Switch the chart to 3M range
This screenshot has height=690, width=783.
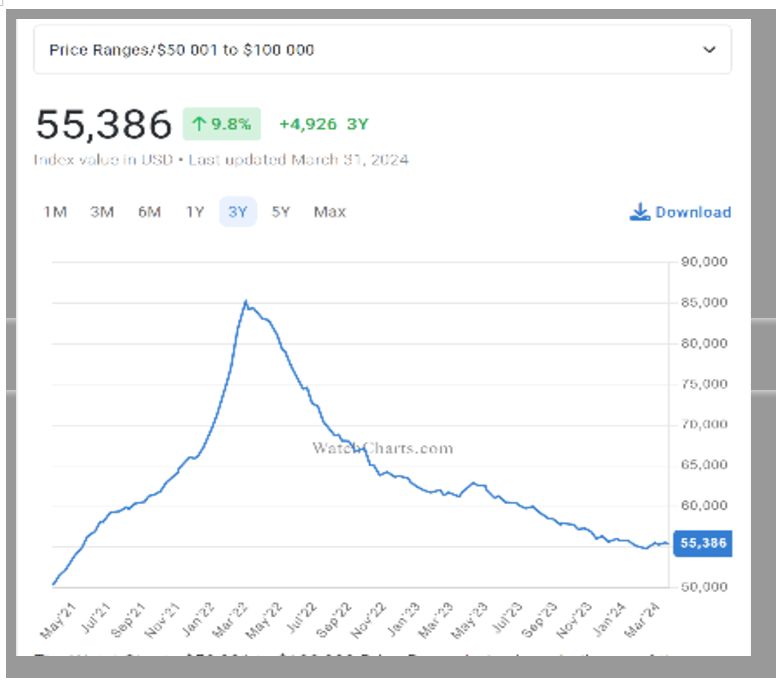(102, 212)
